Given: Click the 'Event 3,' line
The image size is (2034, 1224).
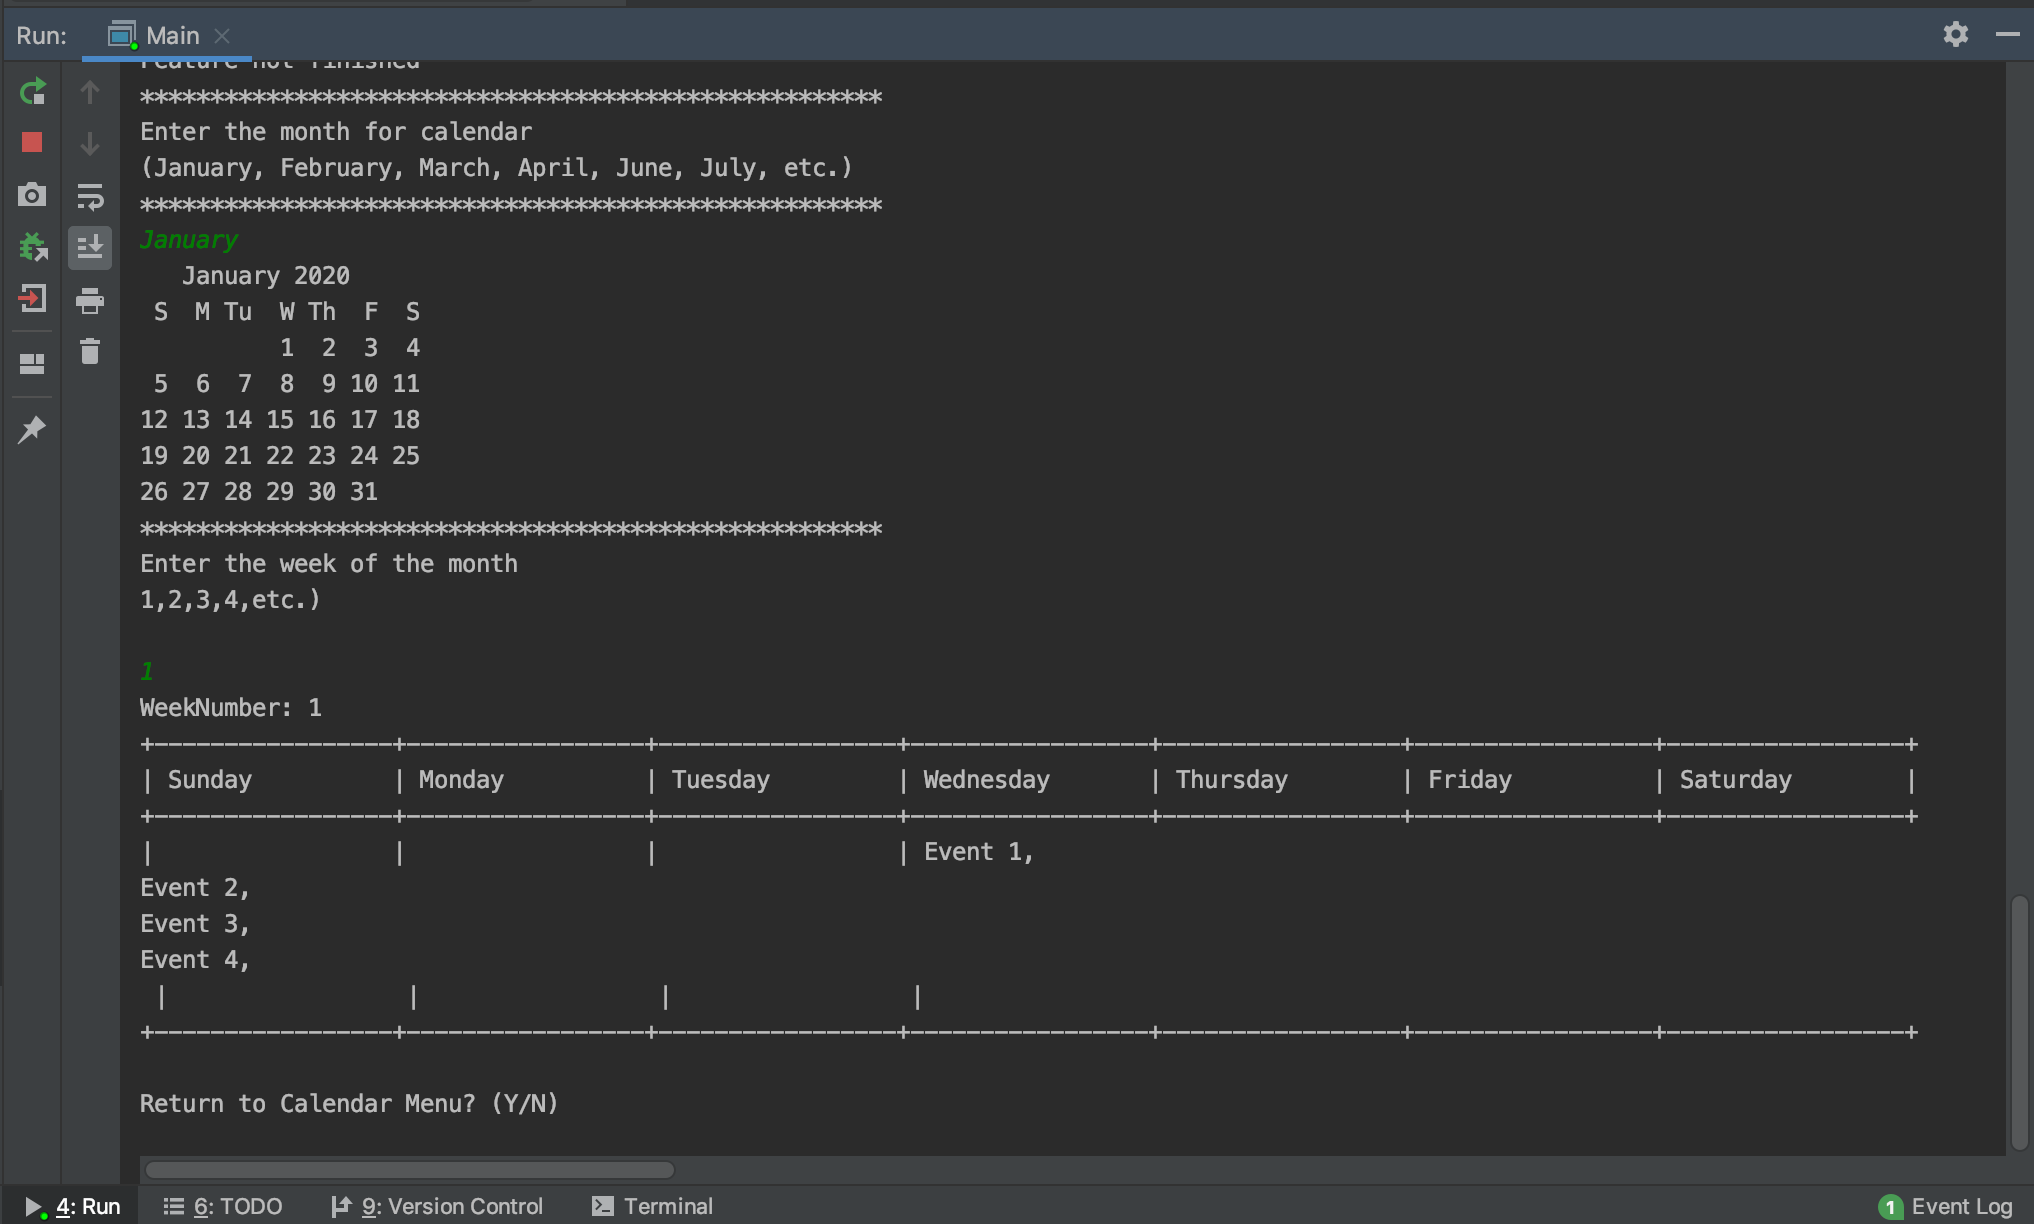Looking at the screenshot, I should 195,924.
